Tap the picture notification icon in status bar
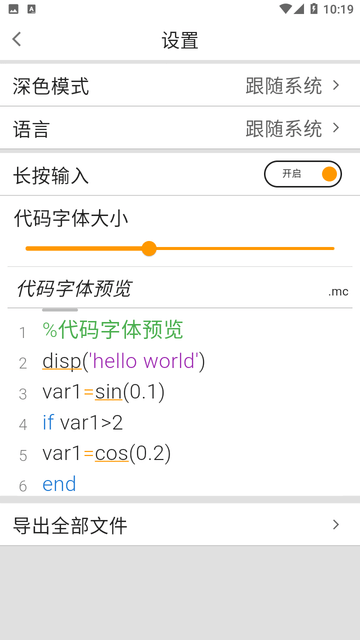The width and height of the screenshot is (360, 640). 13,9
